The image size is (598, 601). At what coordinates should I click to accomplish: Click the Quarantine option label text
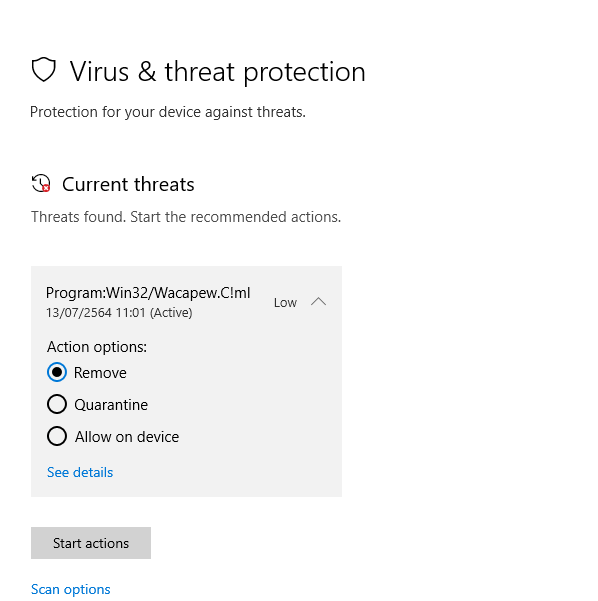coord(111,405)
